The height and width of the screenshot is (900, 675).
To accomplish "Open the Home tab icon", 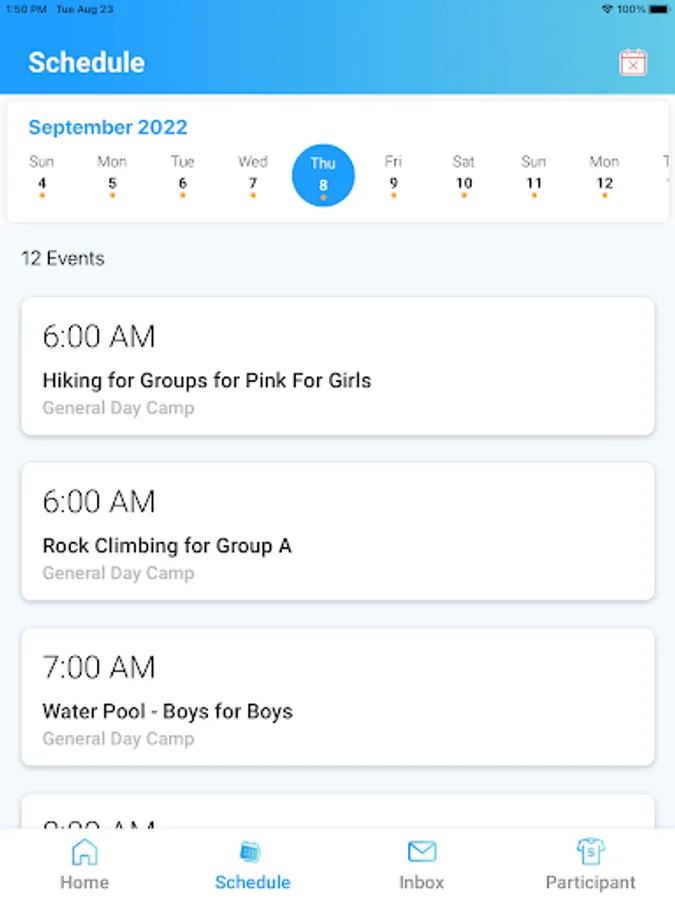I will (x=85, y=852).
